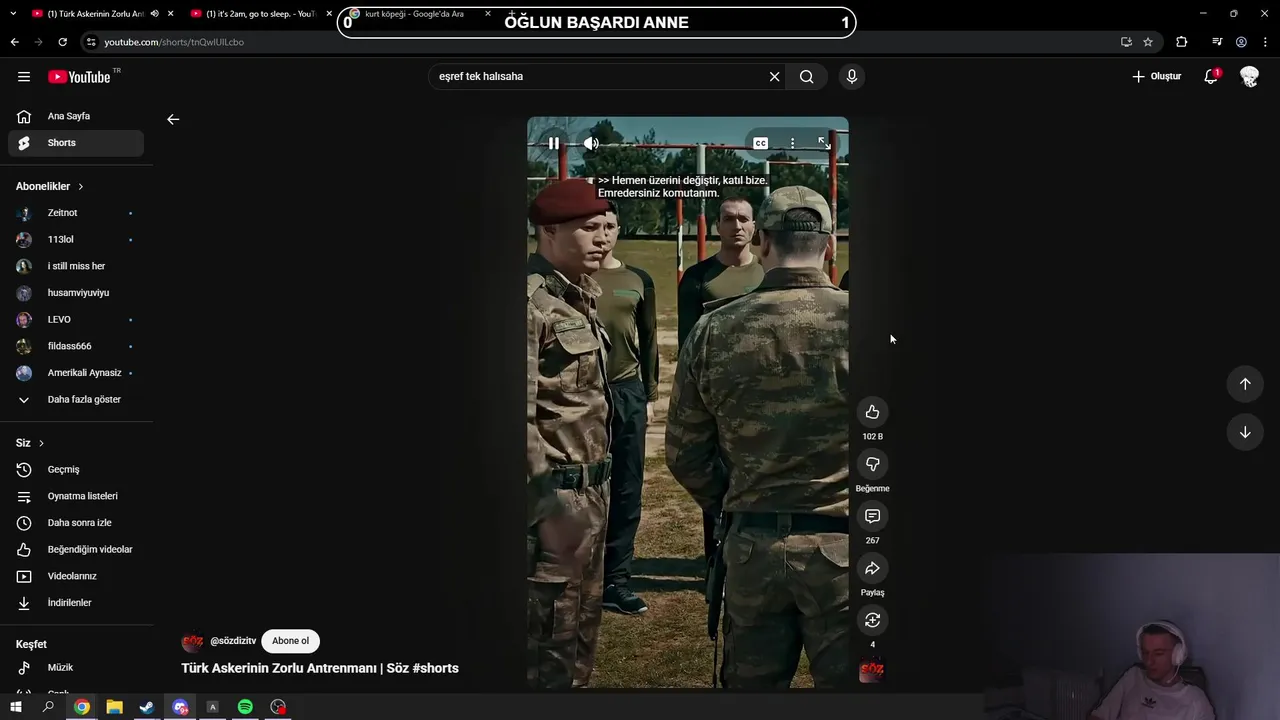Like the Short with thumbs up
1280x720 pixels.
coord(872,412)
